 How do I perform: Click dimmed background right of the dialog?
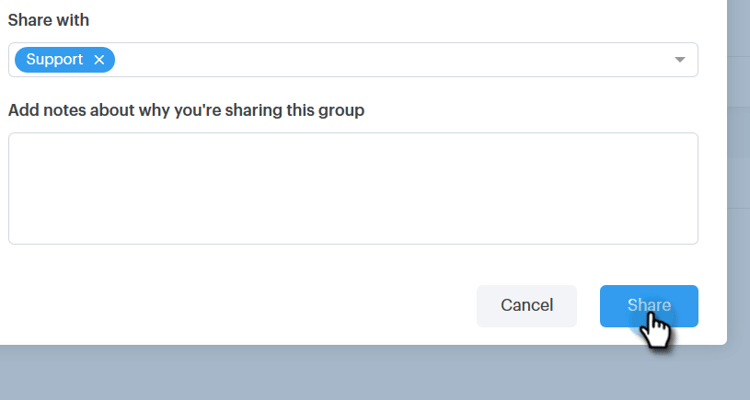[739, 191]
